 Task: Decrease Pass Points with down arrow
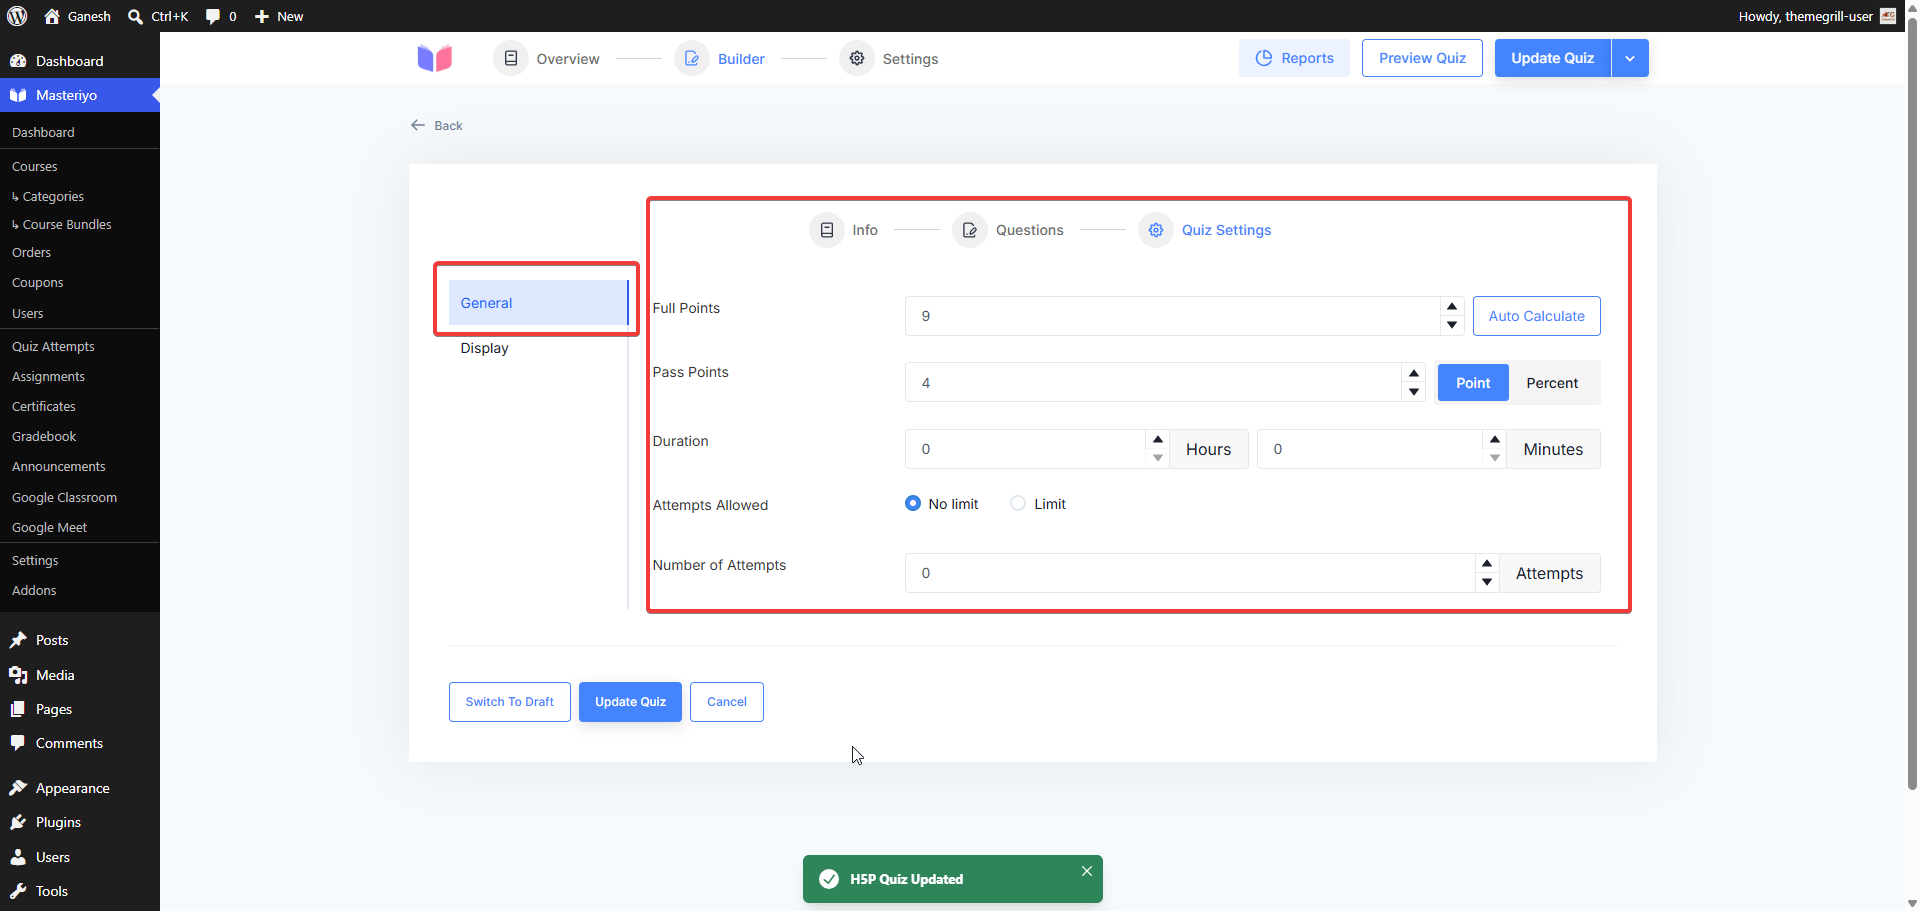(x=1414, y=392)
